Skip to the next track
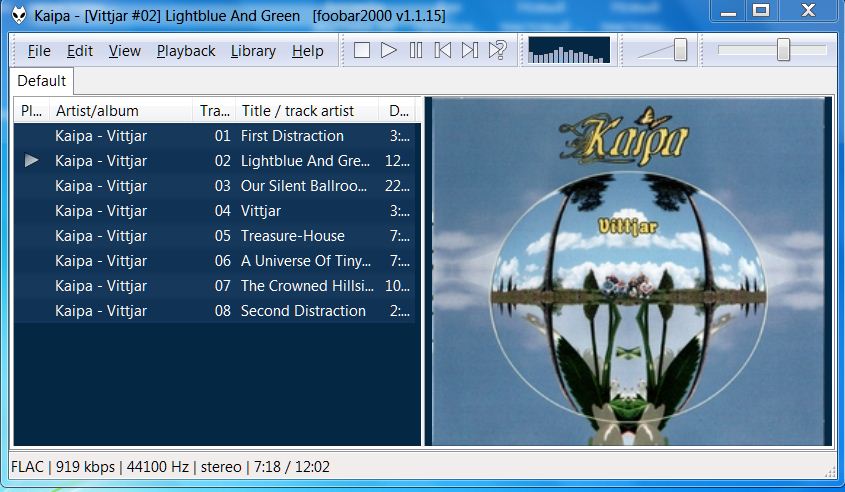 coord(470,50)
